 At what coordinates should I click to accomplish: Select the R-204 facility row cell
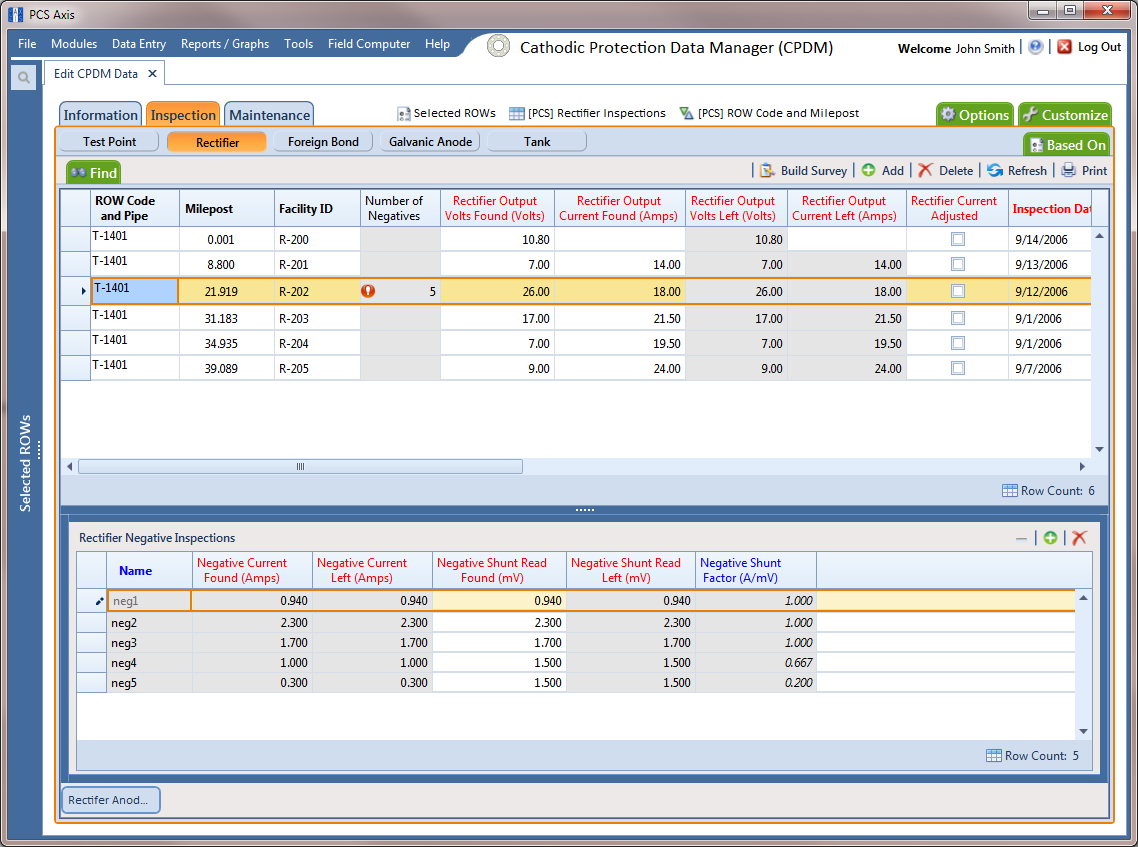[x=317, y=343]
